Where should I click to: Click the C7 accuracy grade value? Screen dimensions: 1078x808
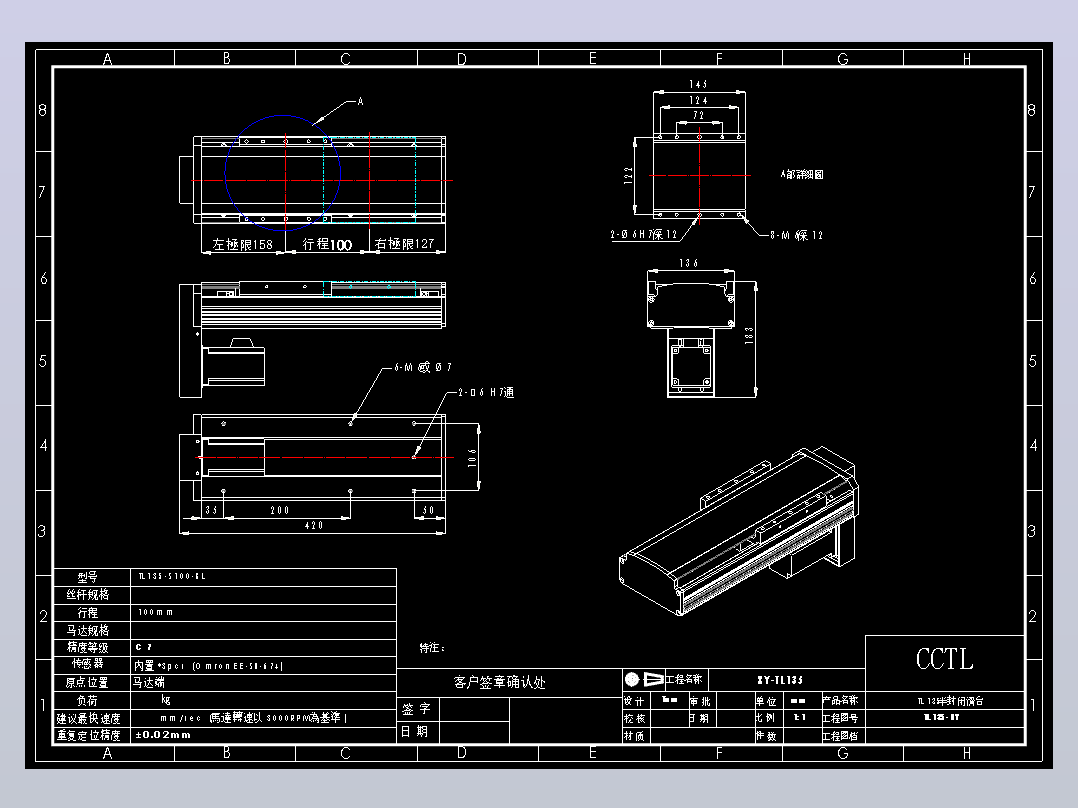coord(144,647)
